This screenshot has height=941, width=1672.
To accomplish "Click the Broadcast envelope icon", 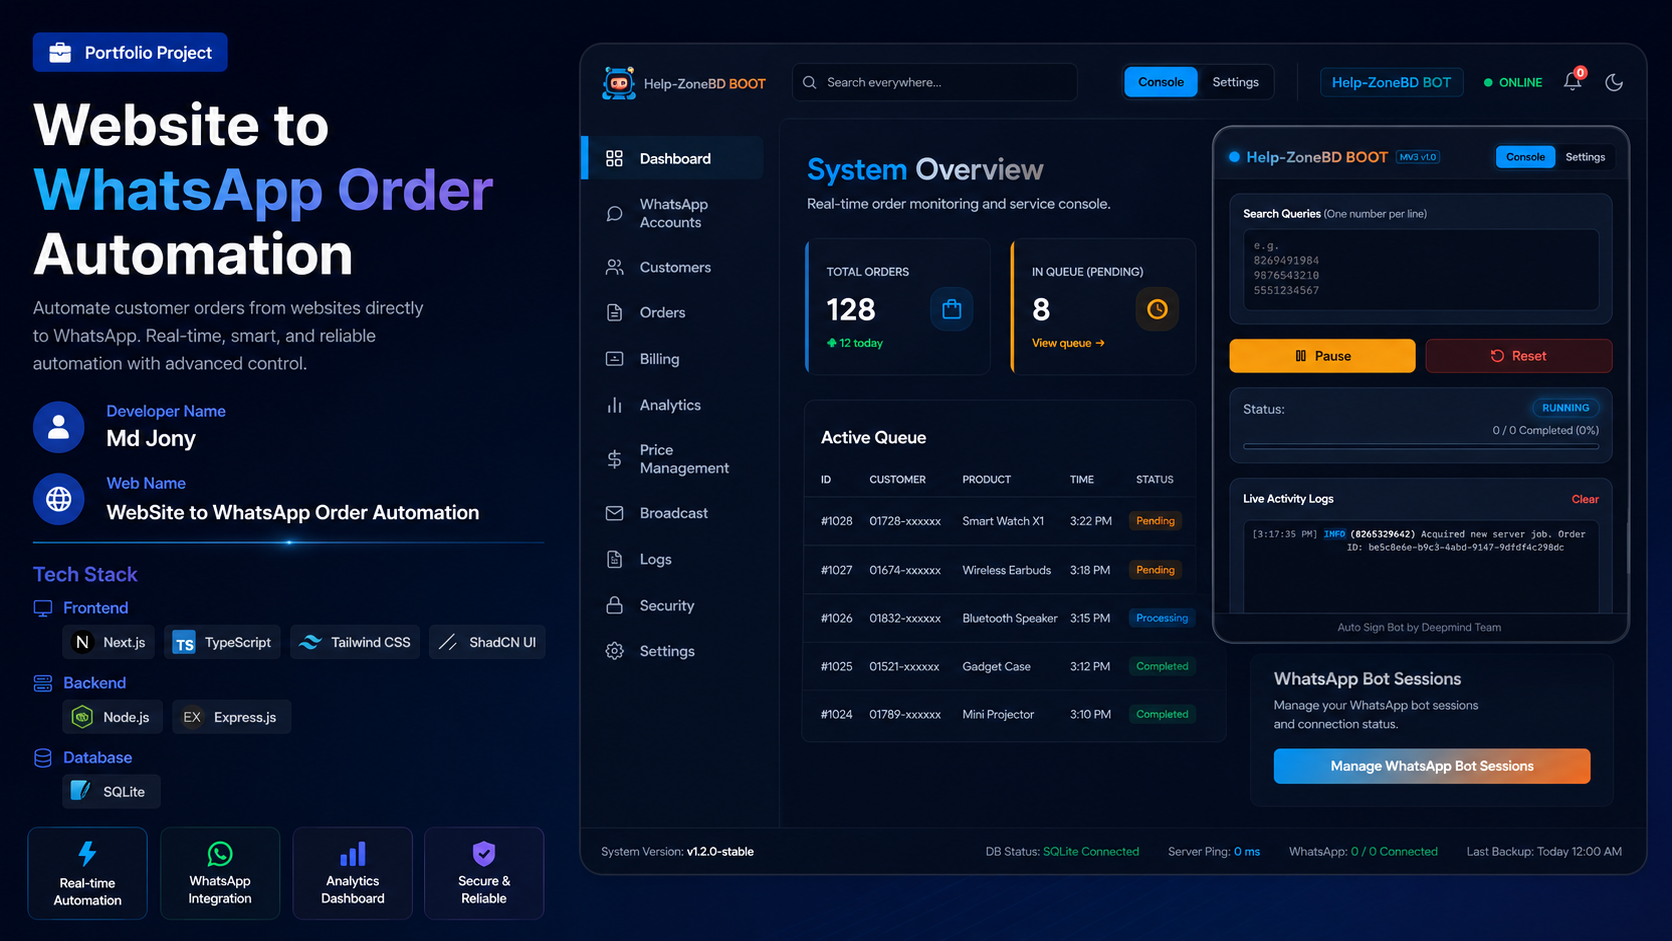I will click(x=614, y=513).
